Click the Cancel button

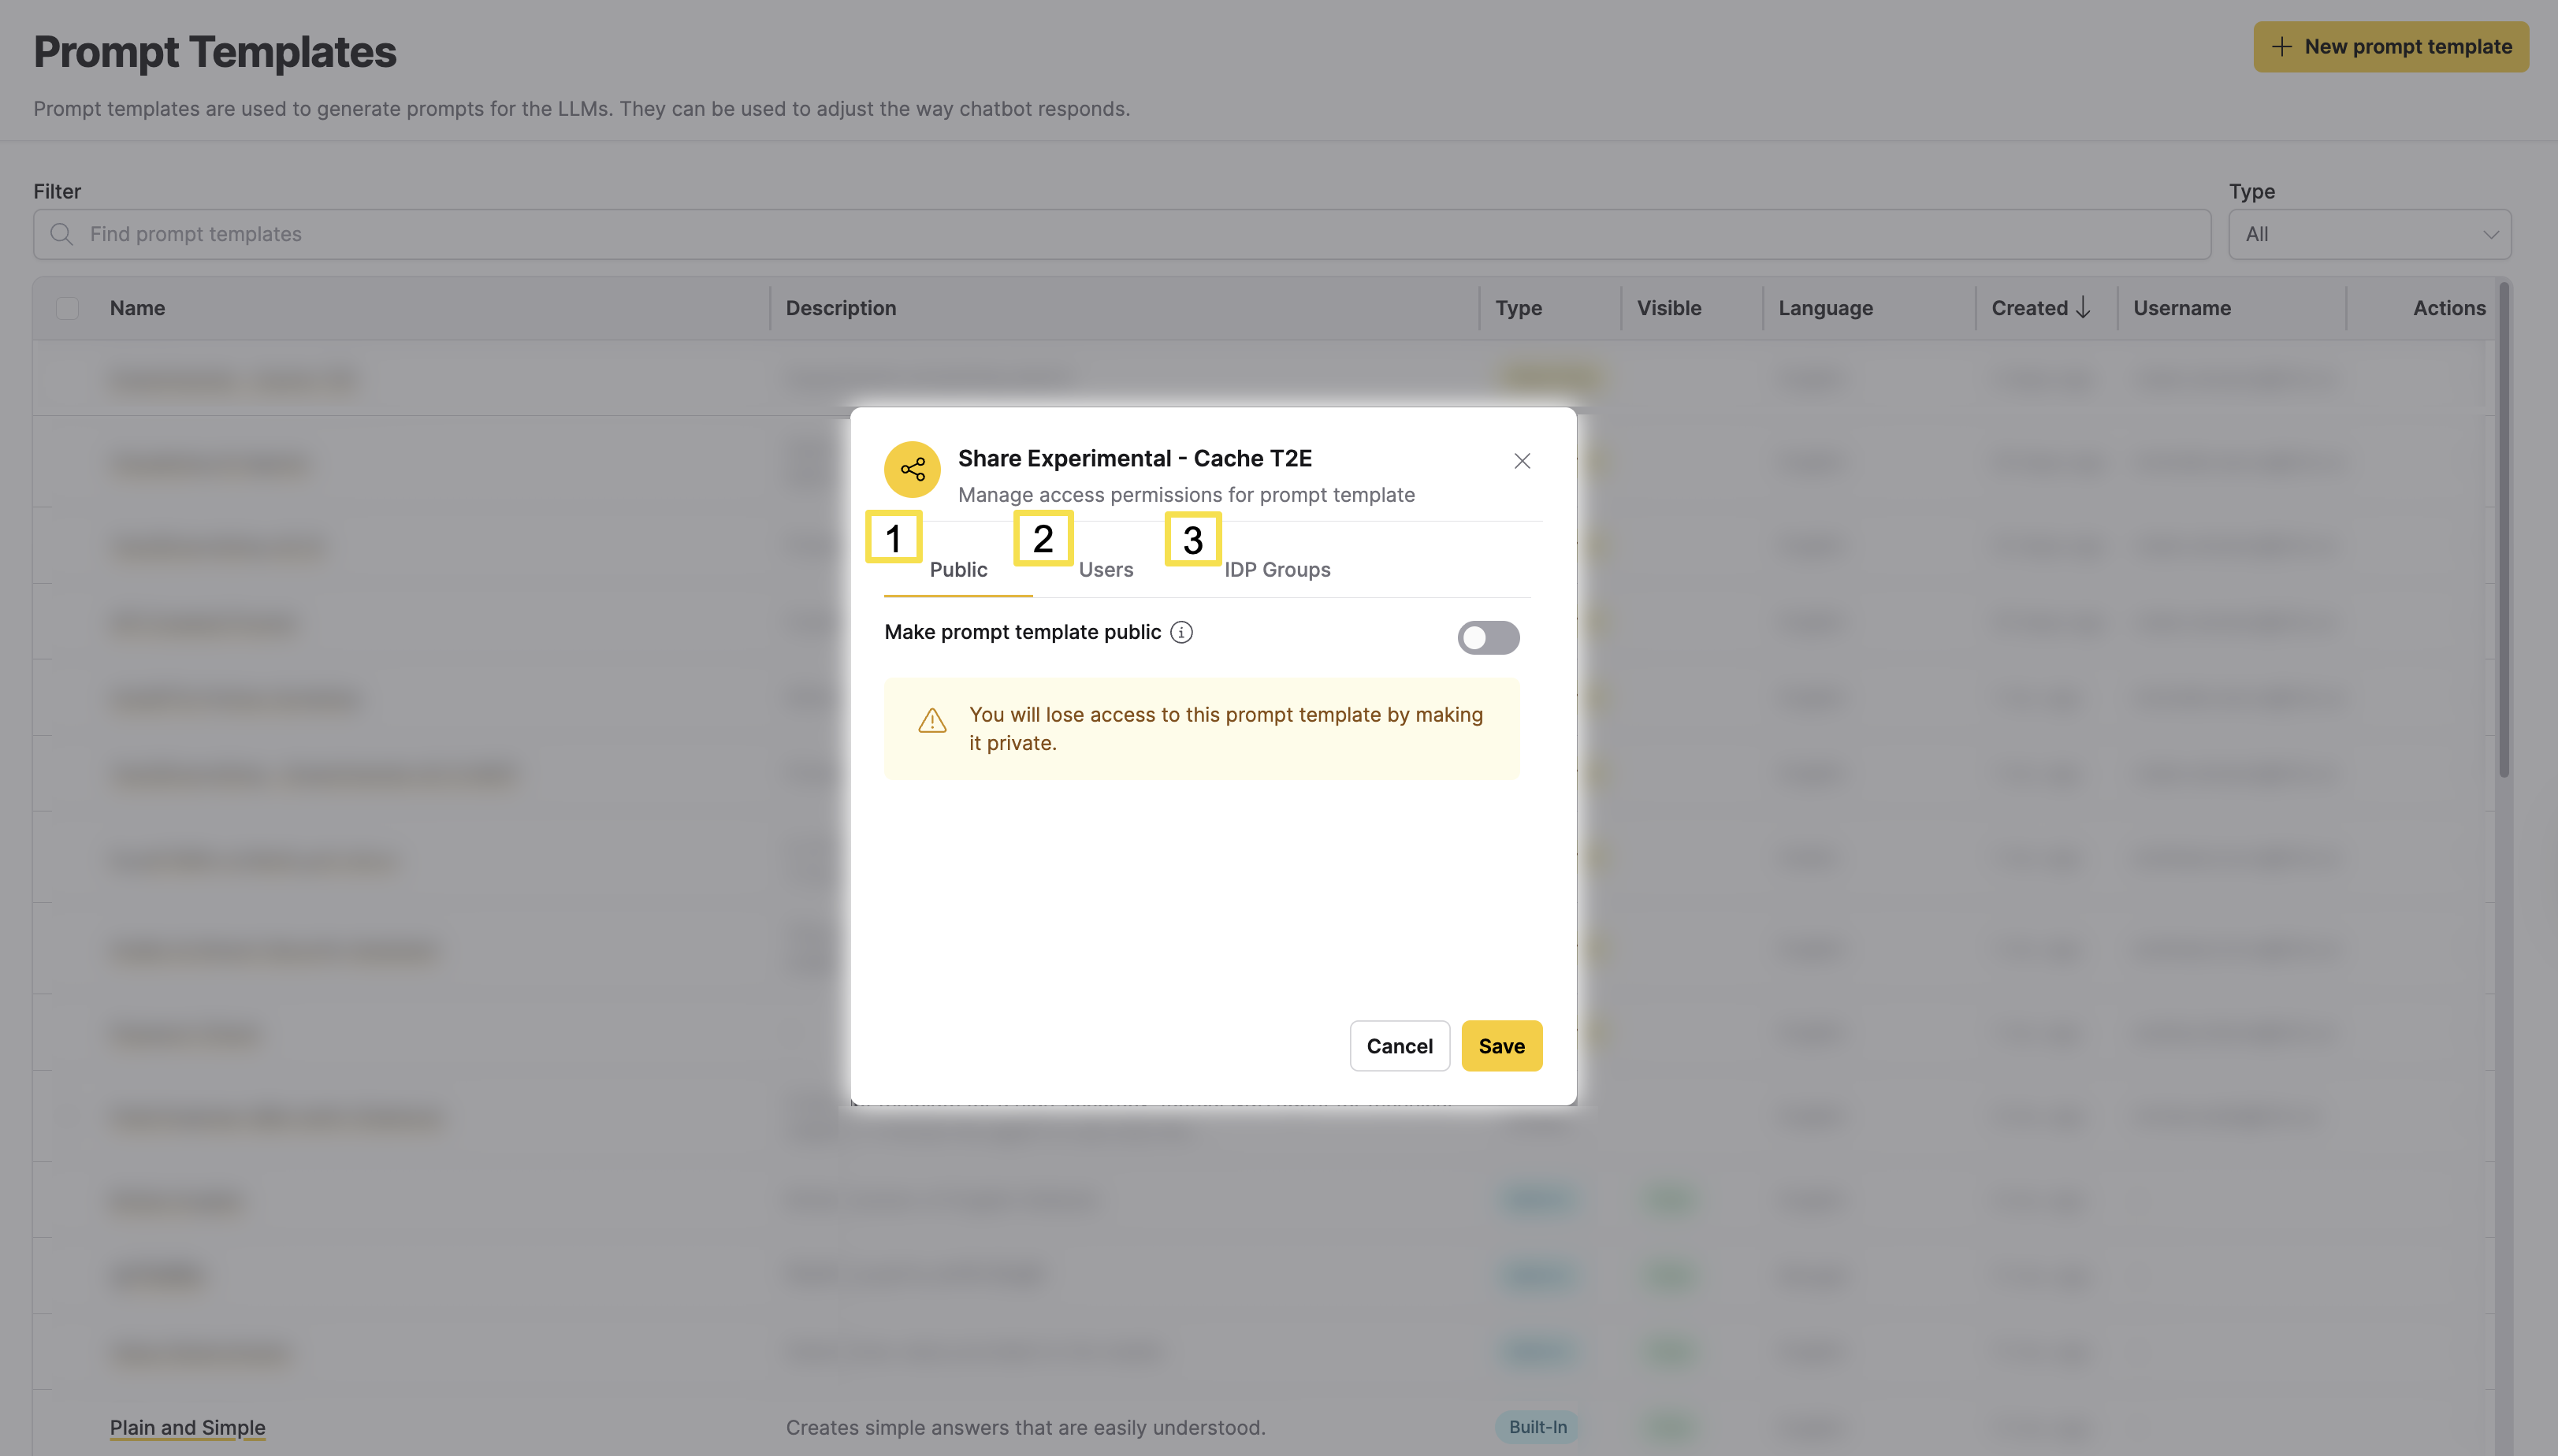(1399, 1045)
